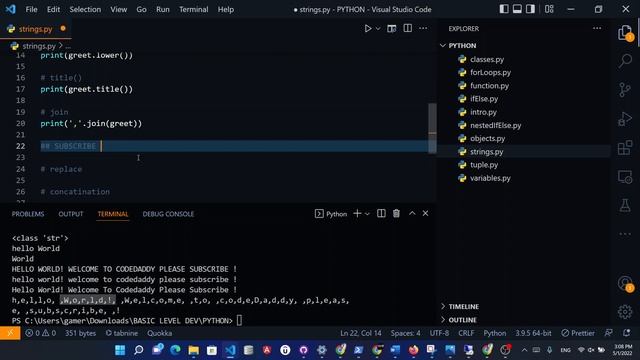Open the Visual Studio Code logo menu
This screenshot has height=360, width=640.
11,9
